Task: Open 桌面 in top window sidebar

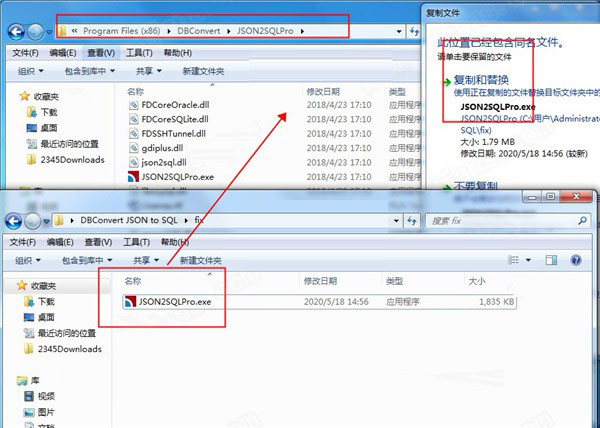Action: [x=41, y=128]
